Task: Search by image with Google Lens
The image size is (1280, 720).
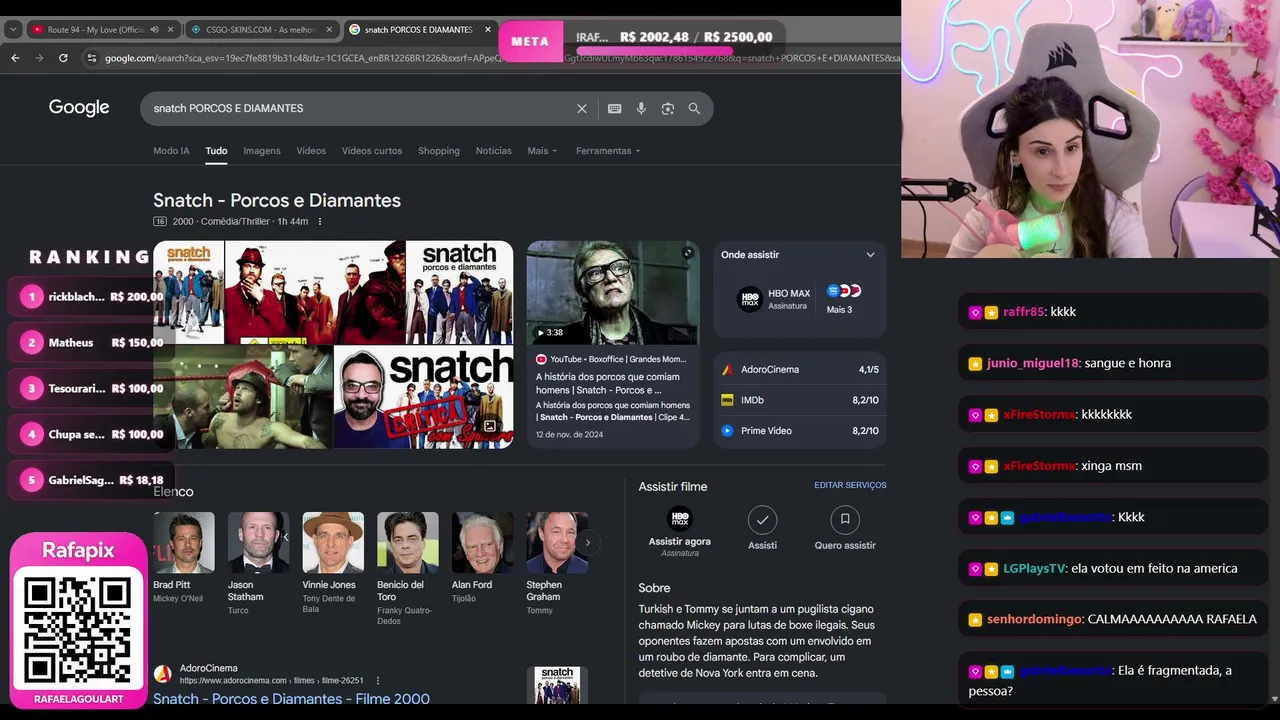Action: [x=668, y=109]
